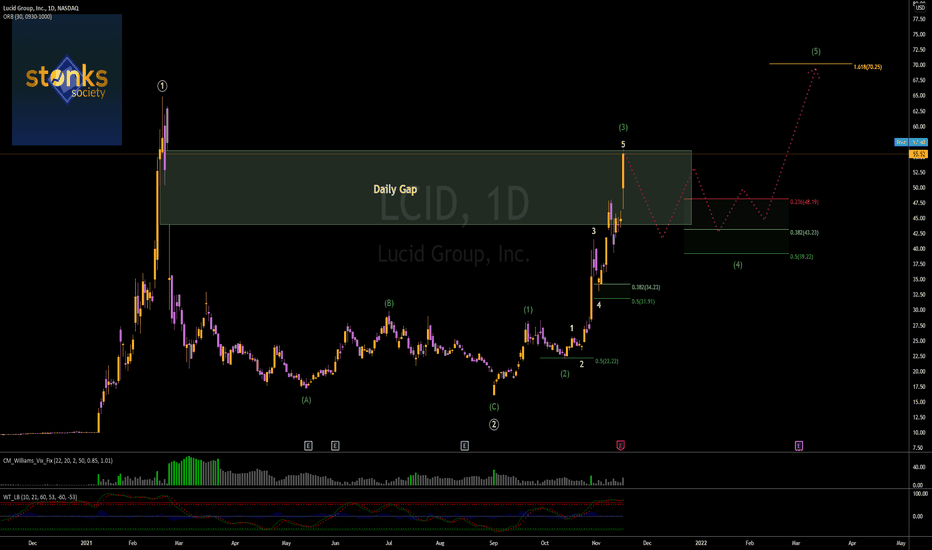Image resolution: width=932 pixels, height=550 pixels.
Task: Click the purple earnings E marker near March 2022
Action: [799, 445]
